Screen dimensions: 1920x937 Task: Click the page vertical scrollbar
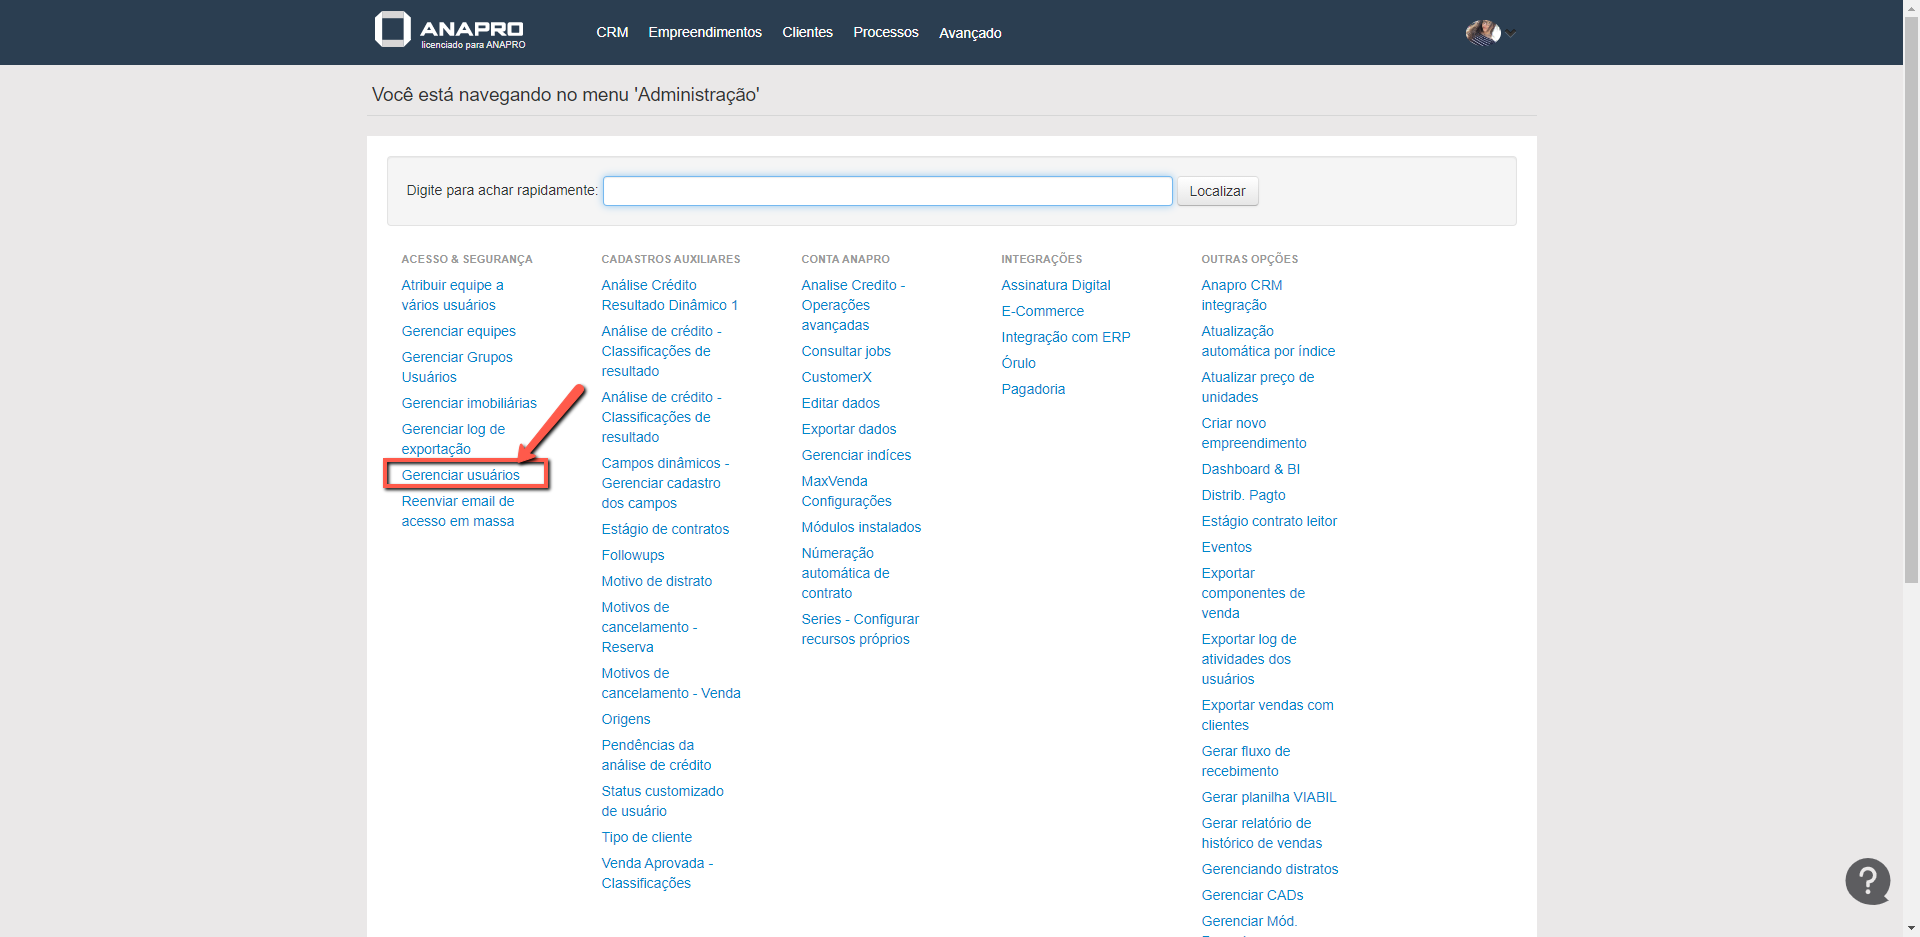[x=1910, y=300]
